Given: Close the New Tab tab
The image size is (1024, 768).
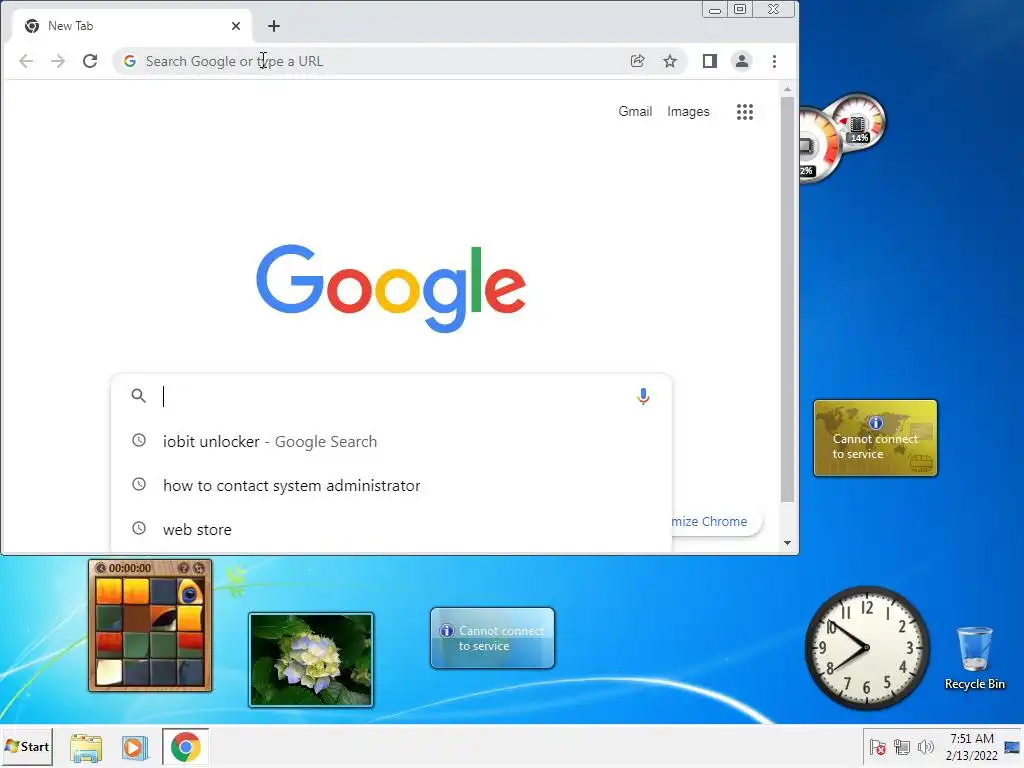Looking at the screenshot, I should click(236, 26).
